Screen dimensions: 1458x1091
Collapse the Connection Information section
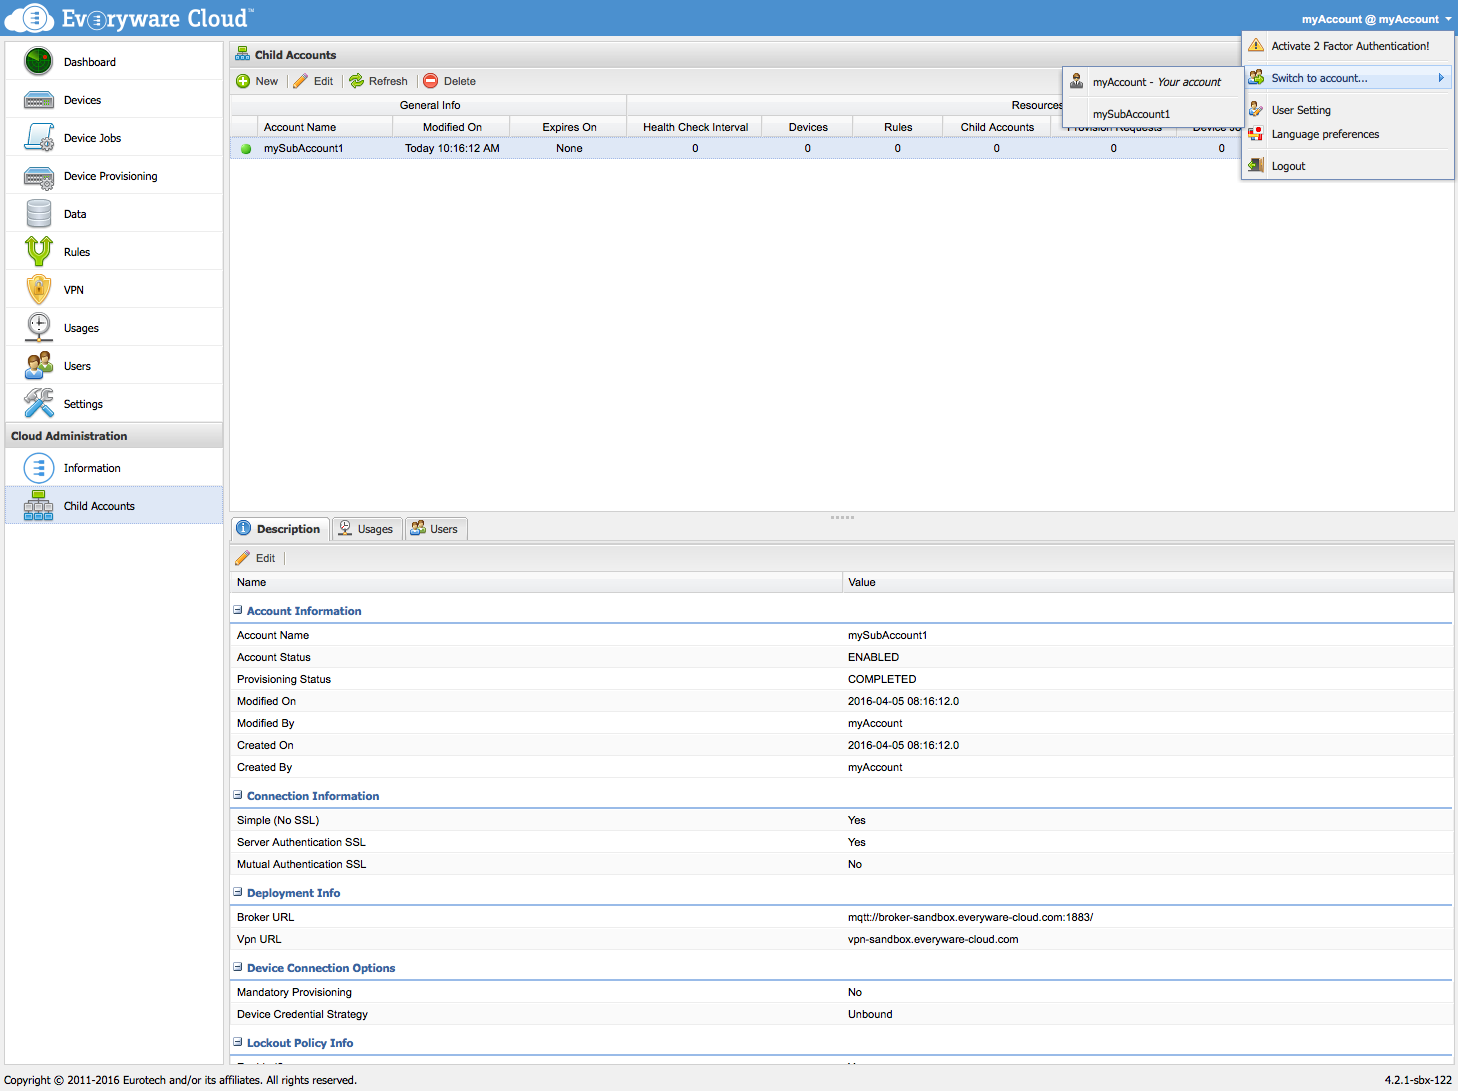[238, 795]
